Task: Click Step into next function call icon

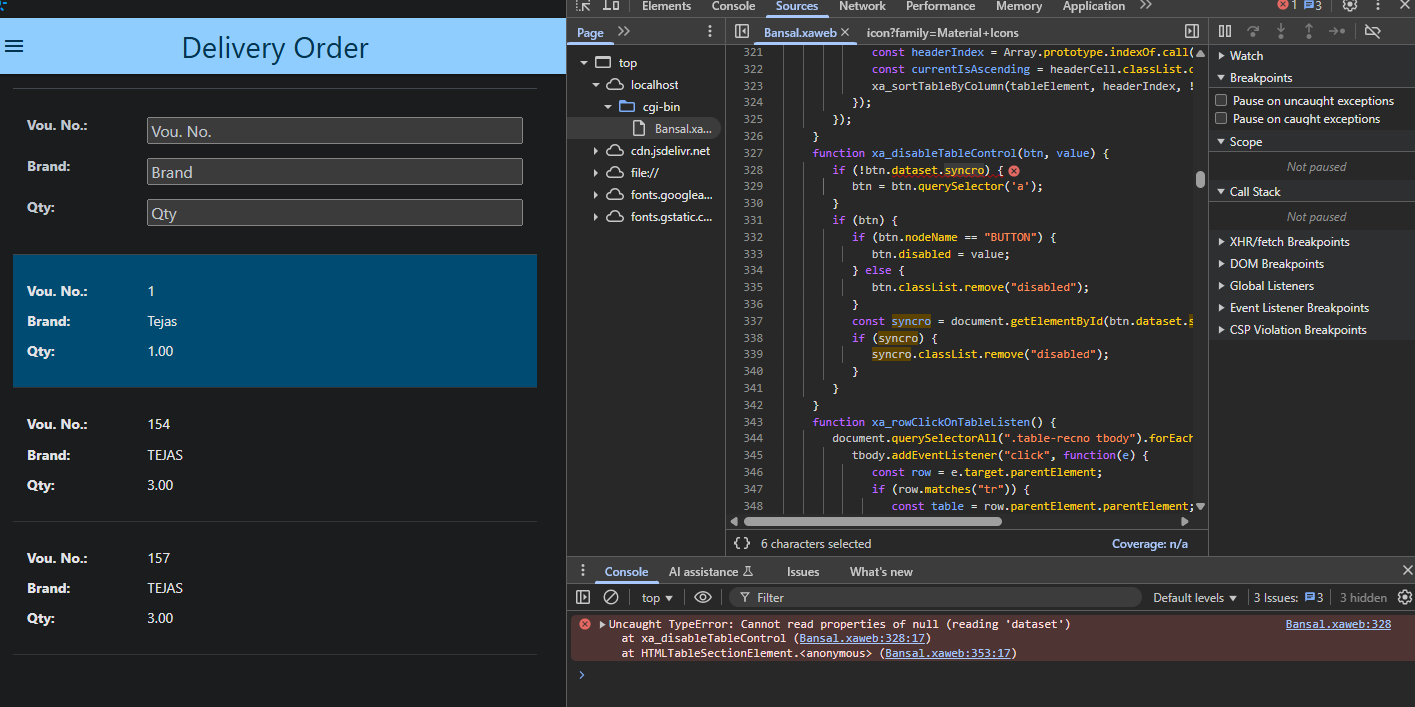Action: pos(1281,32)
